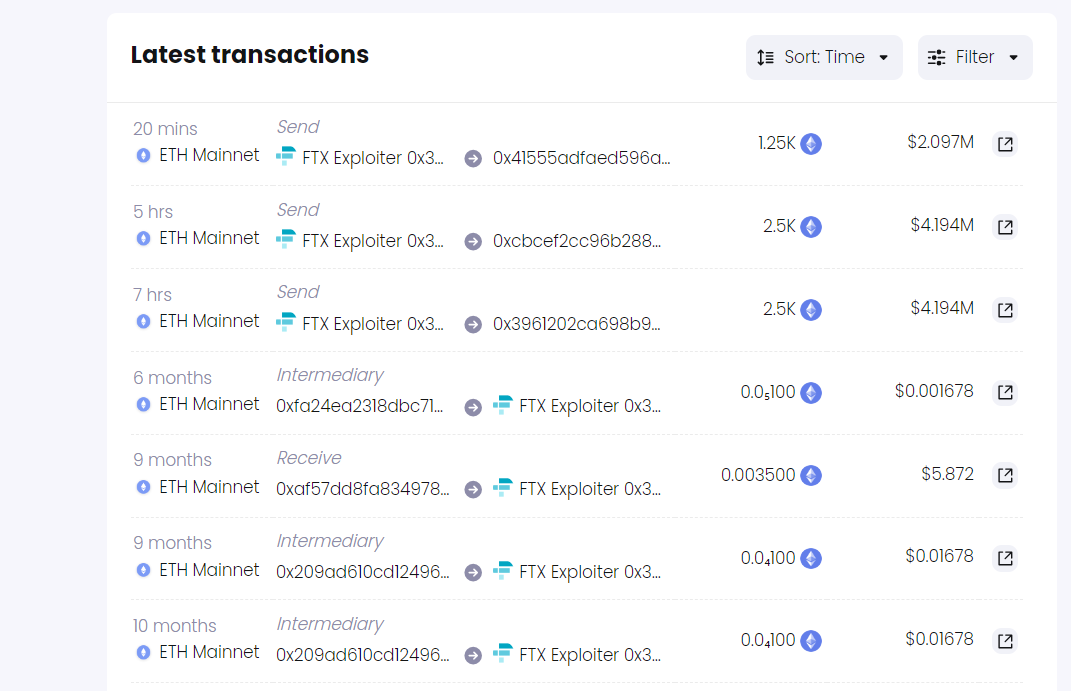Open external link for $0.001678 transaction

(x=1005, y=393)
